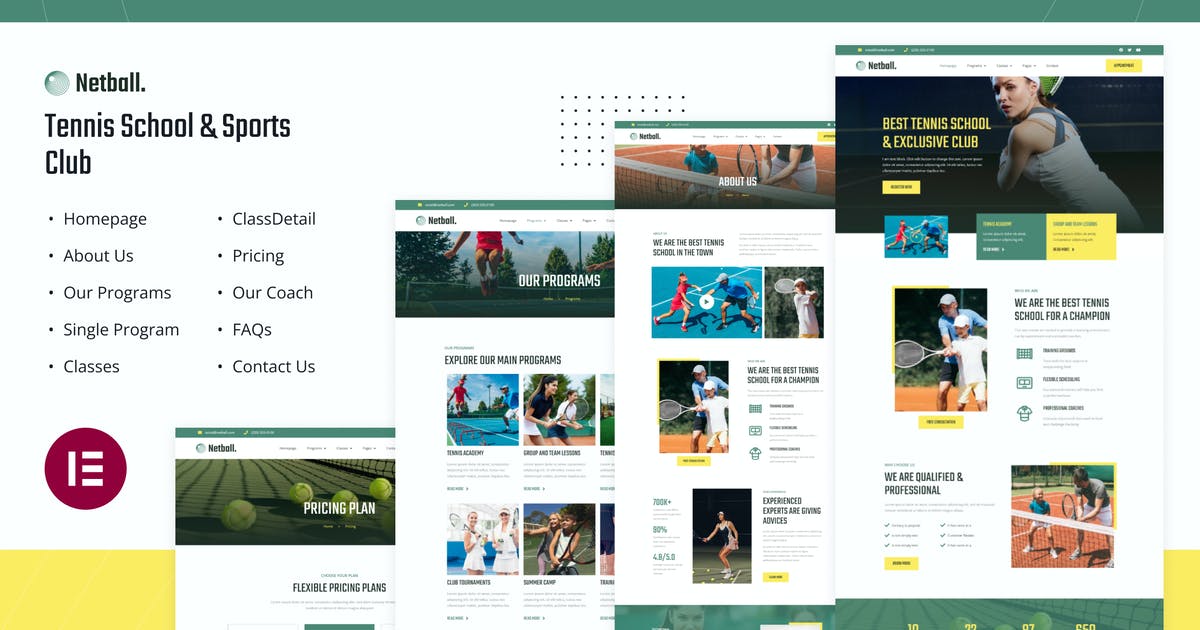Click the Our Coach item in the feature list
1200x630 pixels.
273,293
